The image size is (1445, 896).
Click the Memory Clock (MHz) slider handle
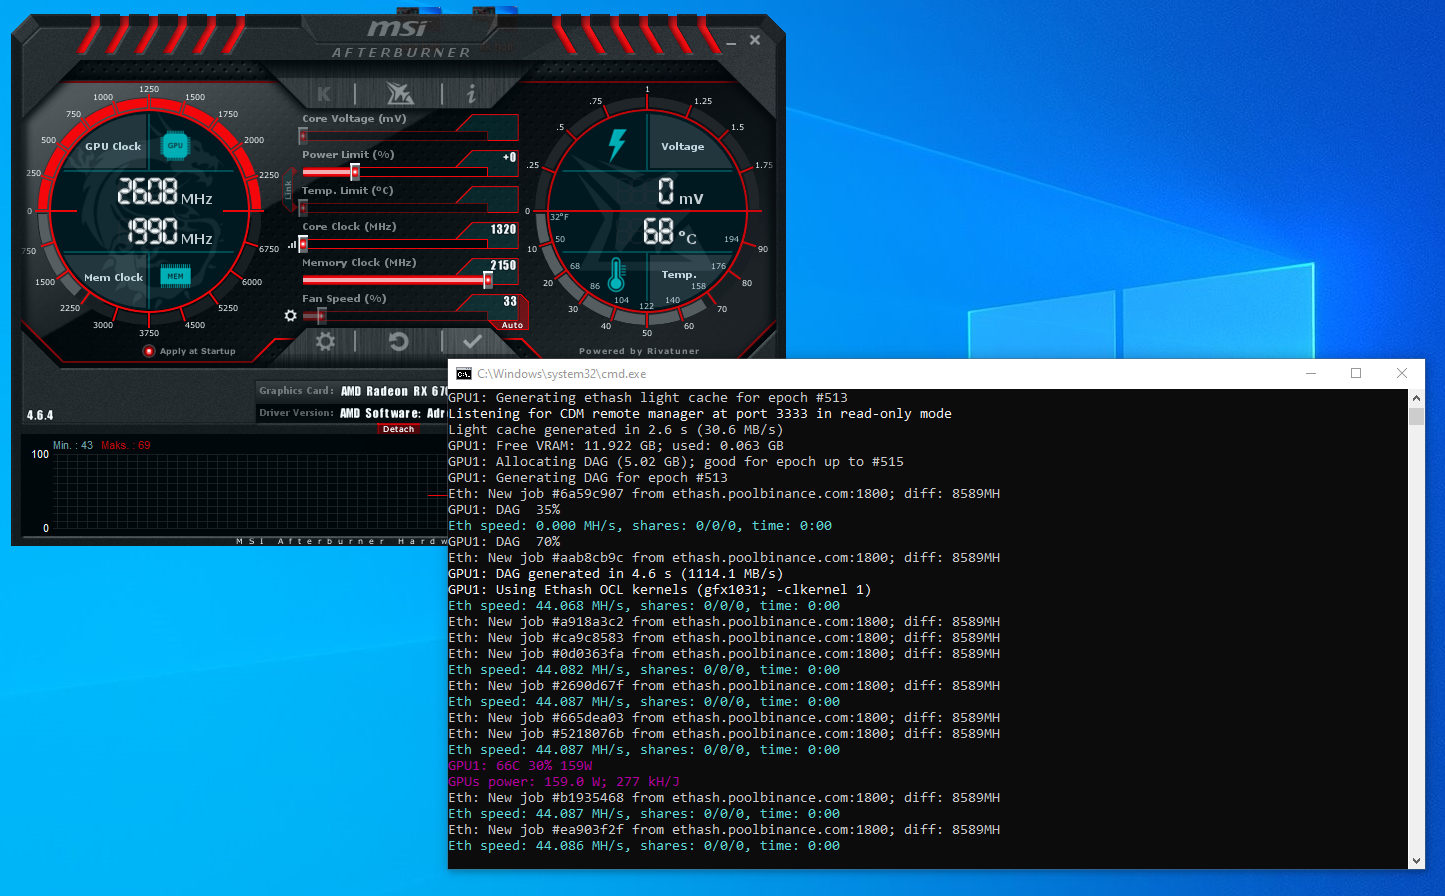(487, 280)
